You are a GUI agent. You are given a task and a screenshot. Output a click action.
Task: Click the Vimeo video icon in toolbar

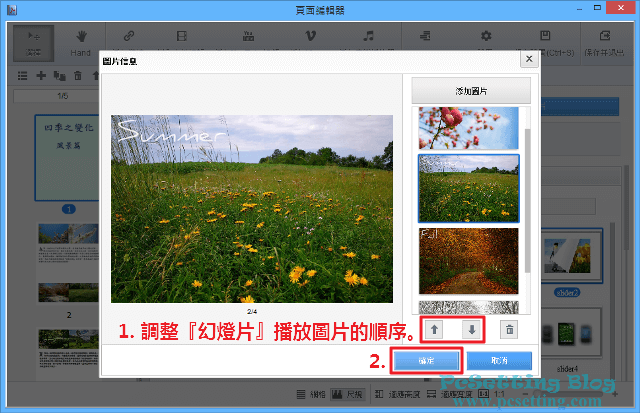(299, 36)
